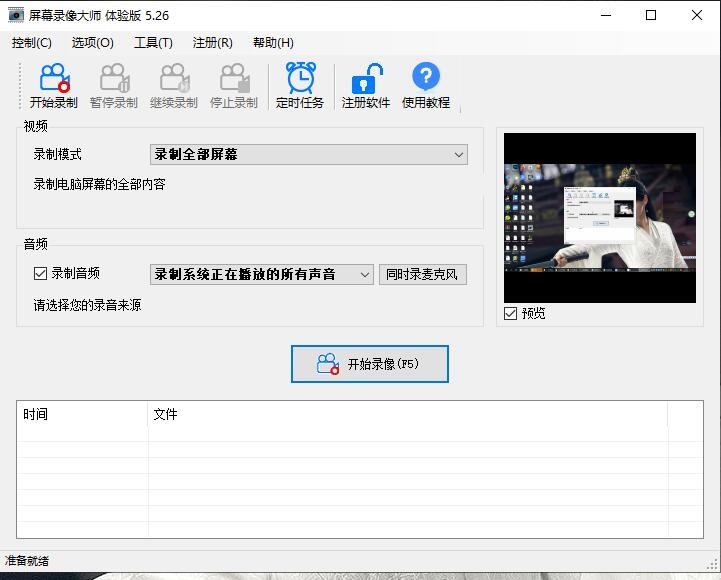Click the 同时录麦克风 button

[x=423, y=275]
